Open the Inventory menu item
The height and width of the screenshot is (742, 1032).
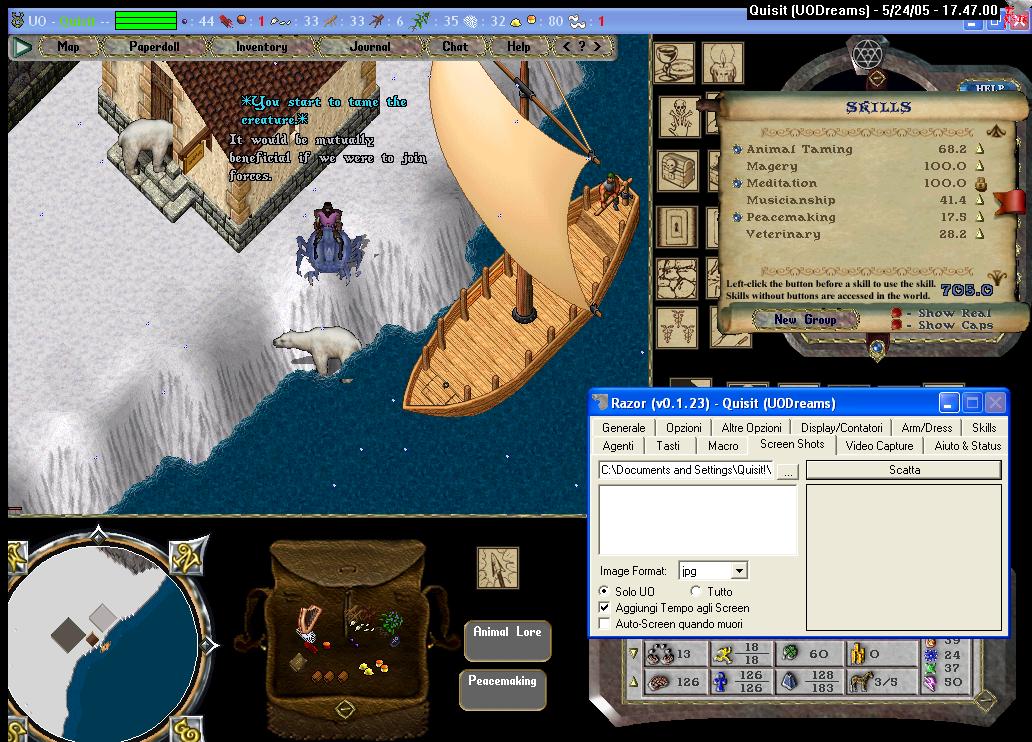click(261, 47)
